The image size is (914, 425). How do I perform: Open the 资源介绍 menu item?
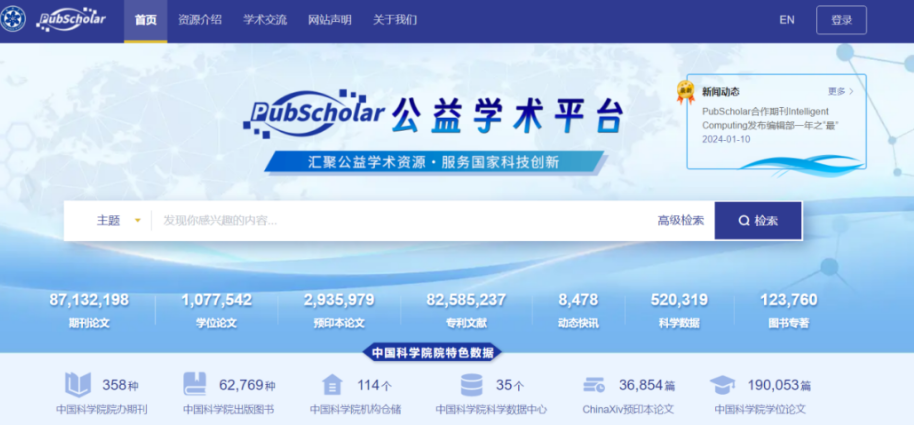coord(200,20)
